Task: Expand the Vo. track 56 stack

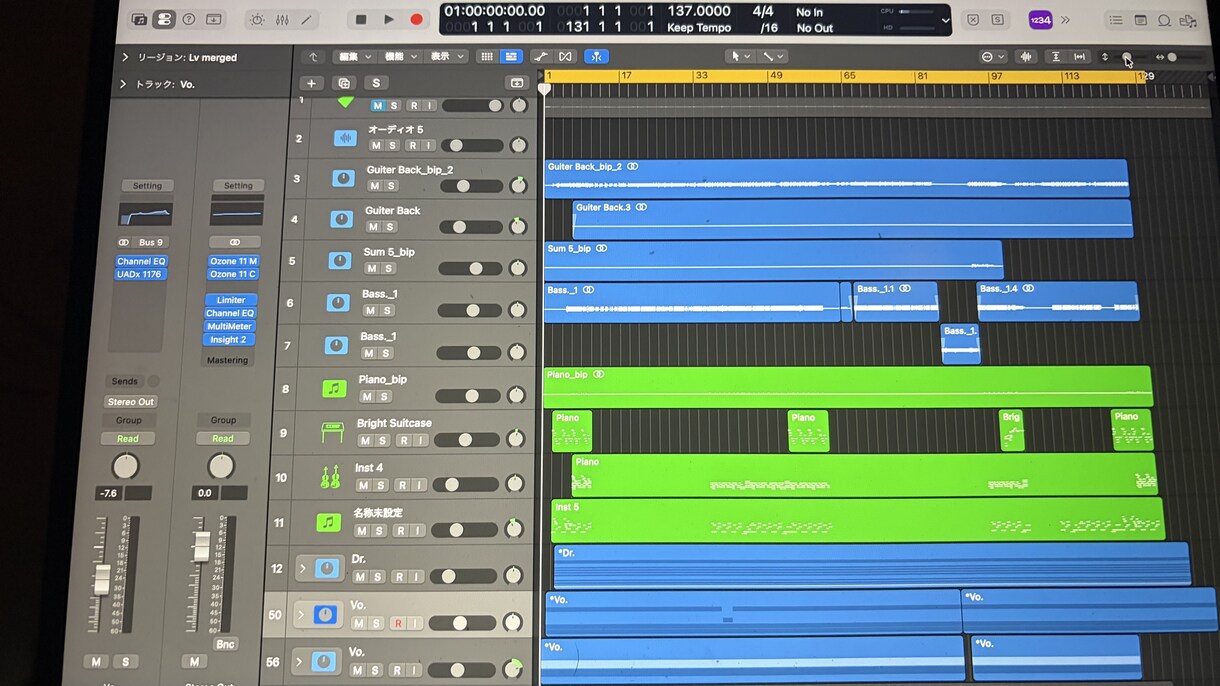Action: (298, 661)
